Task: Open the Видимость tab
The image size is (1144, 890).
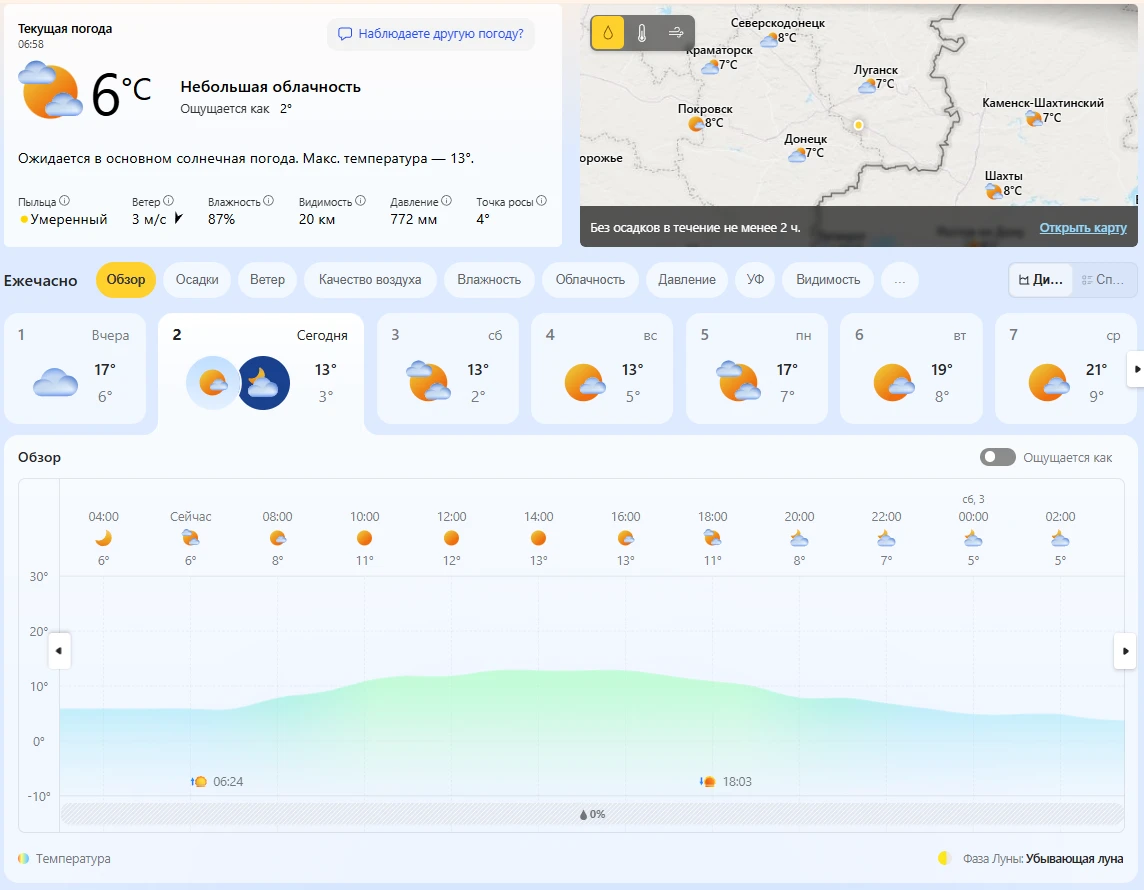Action: pyautogui.click(x=828, y=280)
